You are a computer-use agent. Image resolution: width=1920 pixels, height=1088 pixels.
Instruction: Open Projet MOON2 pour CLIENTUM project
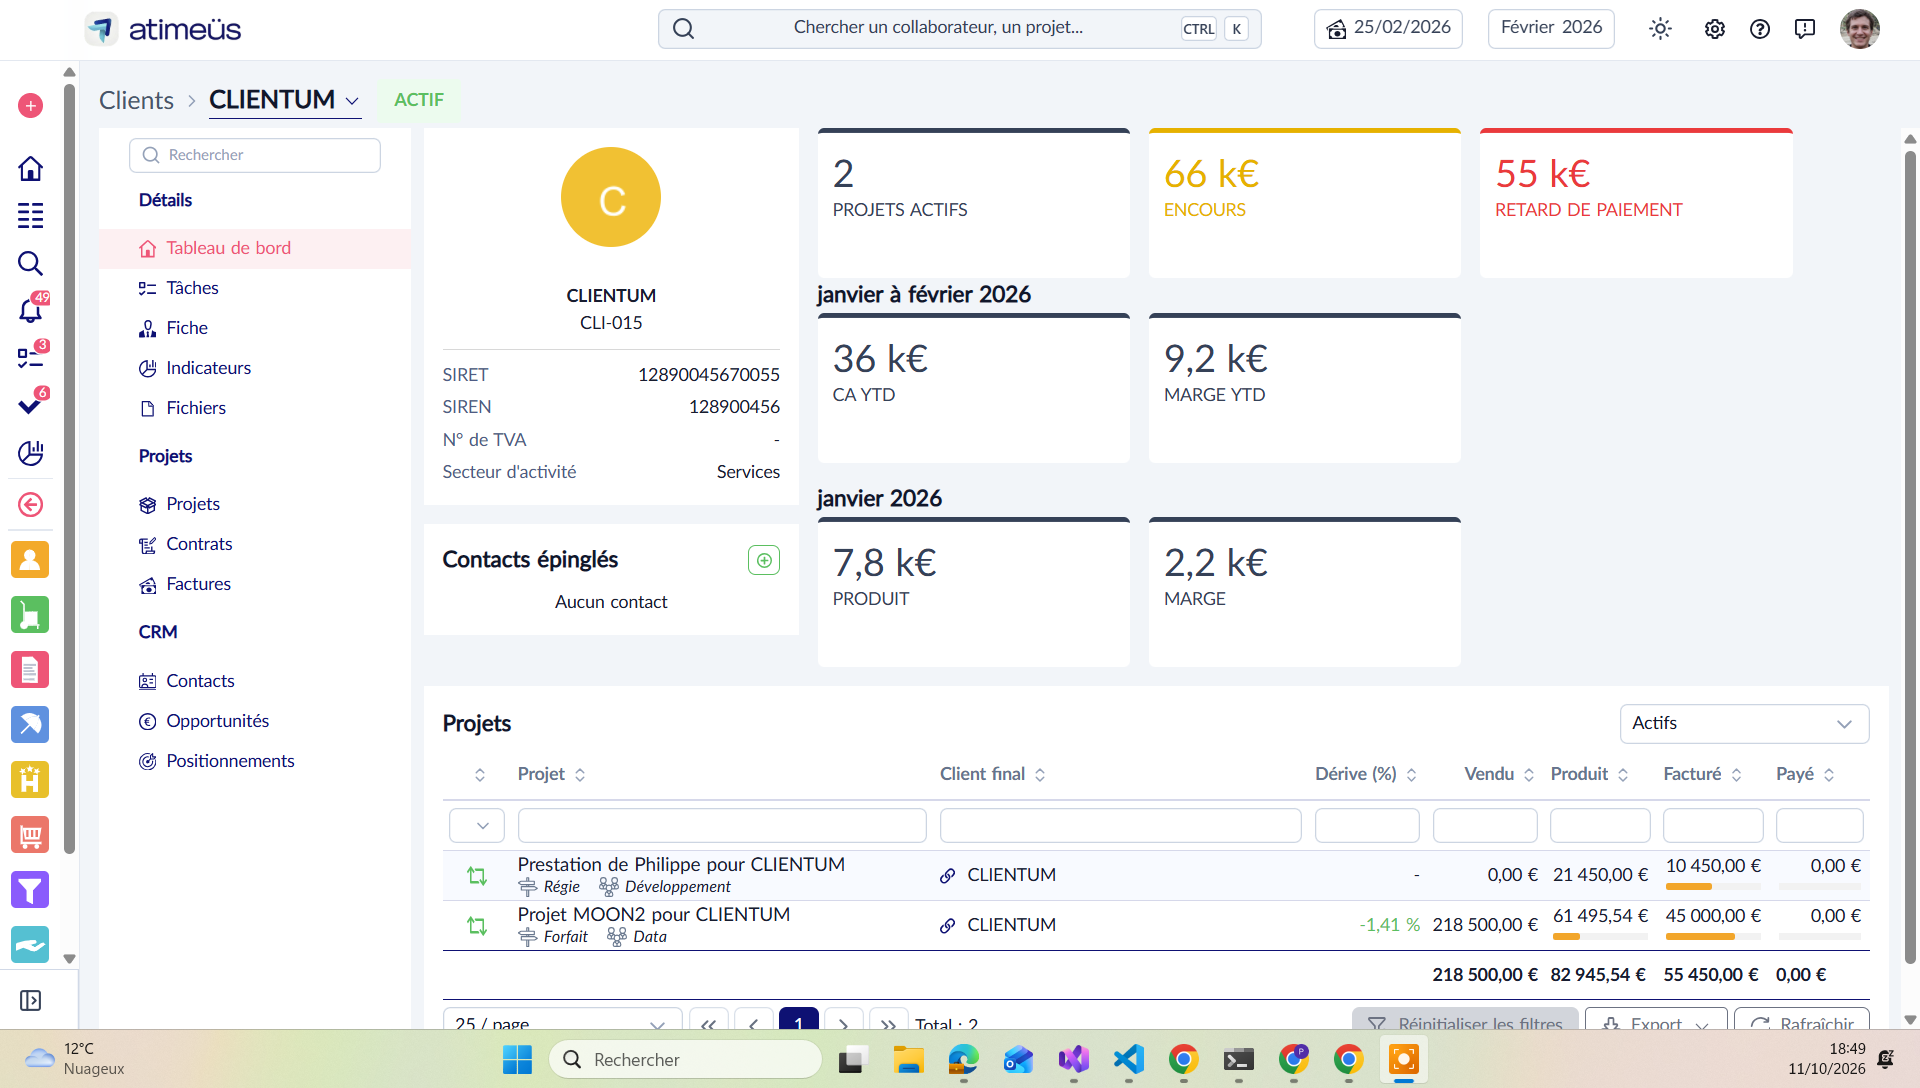654,915
